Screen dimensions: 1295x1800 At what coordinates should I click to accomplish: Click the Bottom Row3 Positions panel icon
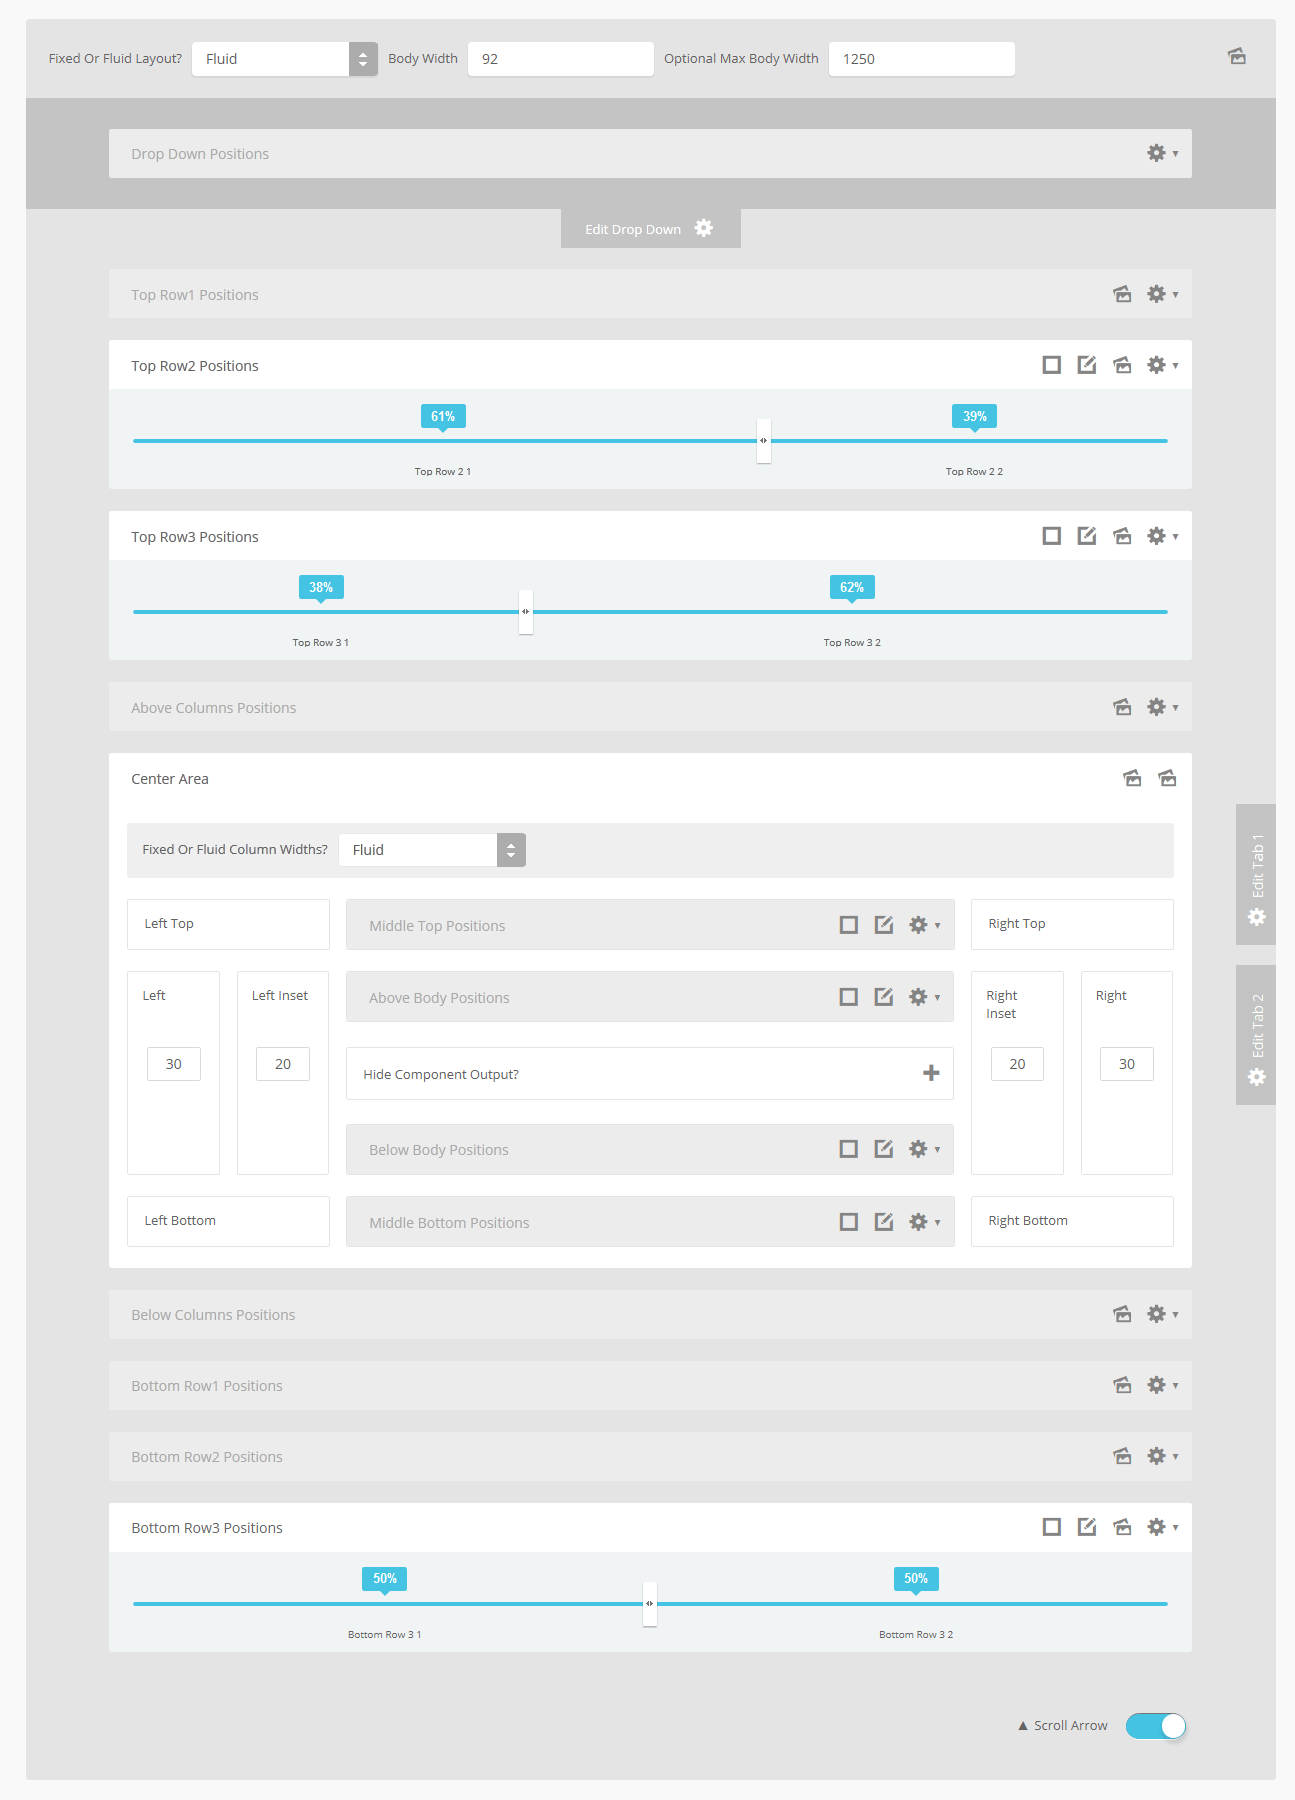(x=1122, y=1527)
